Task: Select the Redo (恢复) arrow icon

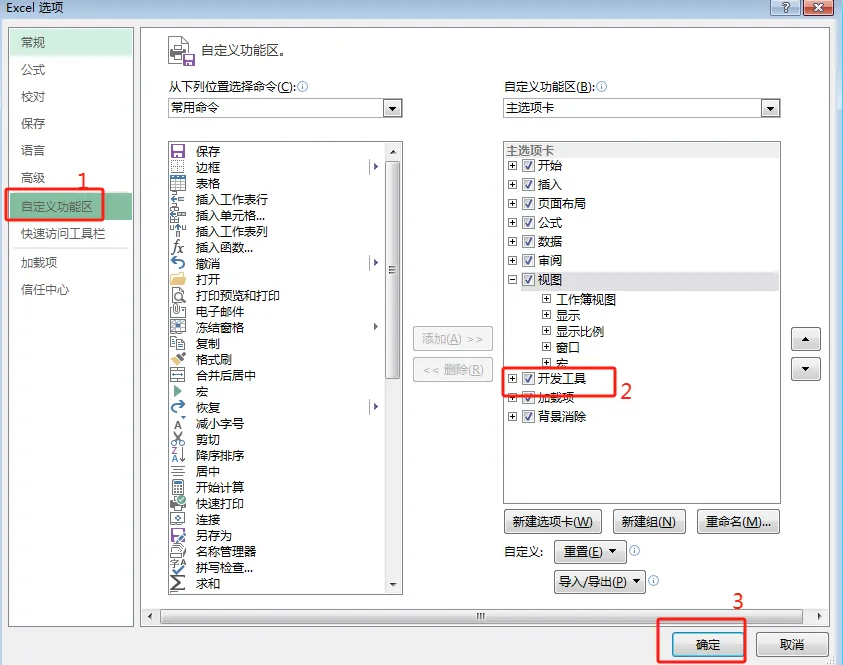Action: click(178, 407)
